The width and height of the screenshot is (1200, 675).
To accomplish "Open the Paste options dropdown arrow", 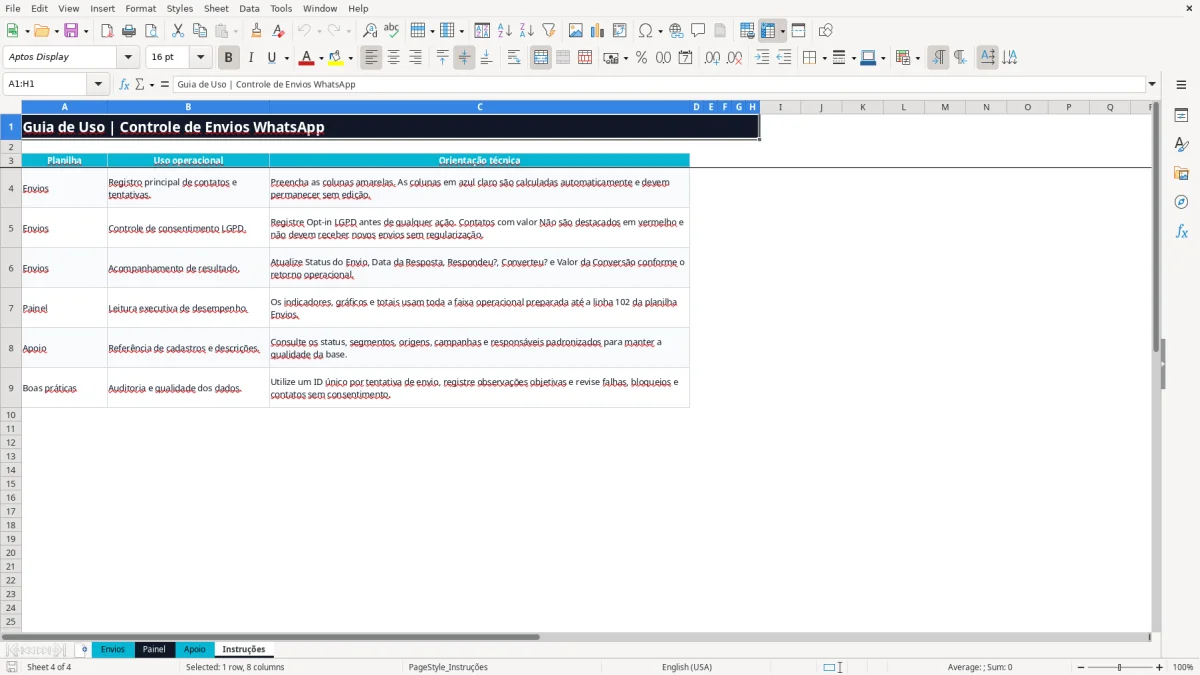I will point(235,31).
